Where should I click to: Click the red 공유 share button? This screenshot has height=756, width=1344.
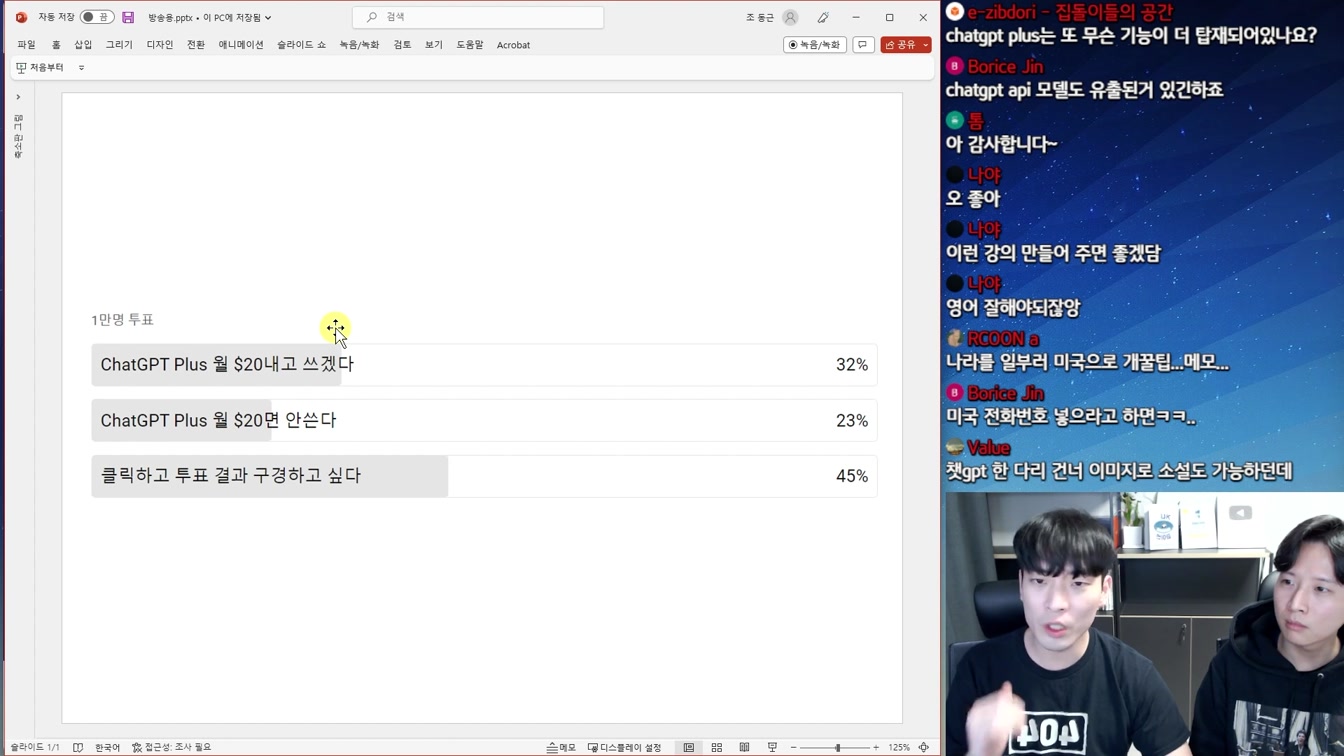click(x=901, y=45)
